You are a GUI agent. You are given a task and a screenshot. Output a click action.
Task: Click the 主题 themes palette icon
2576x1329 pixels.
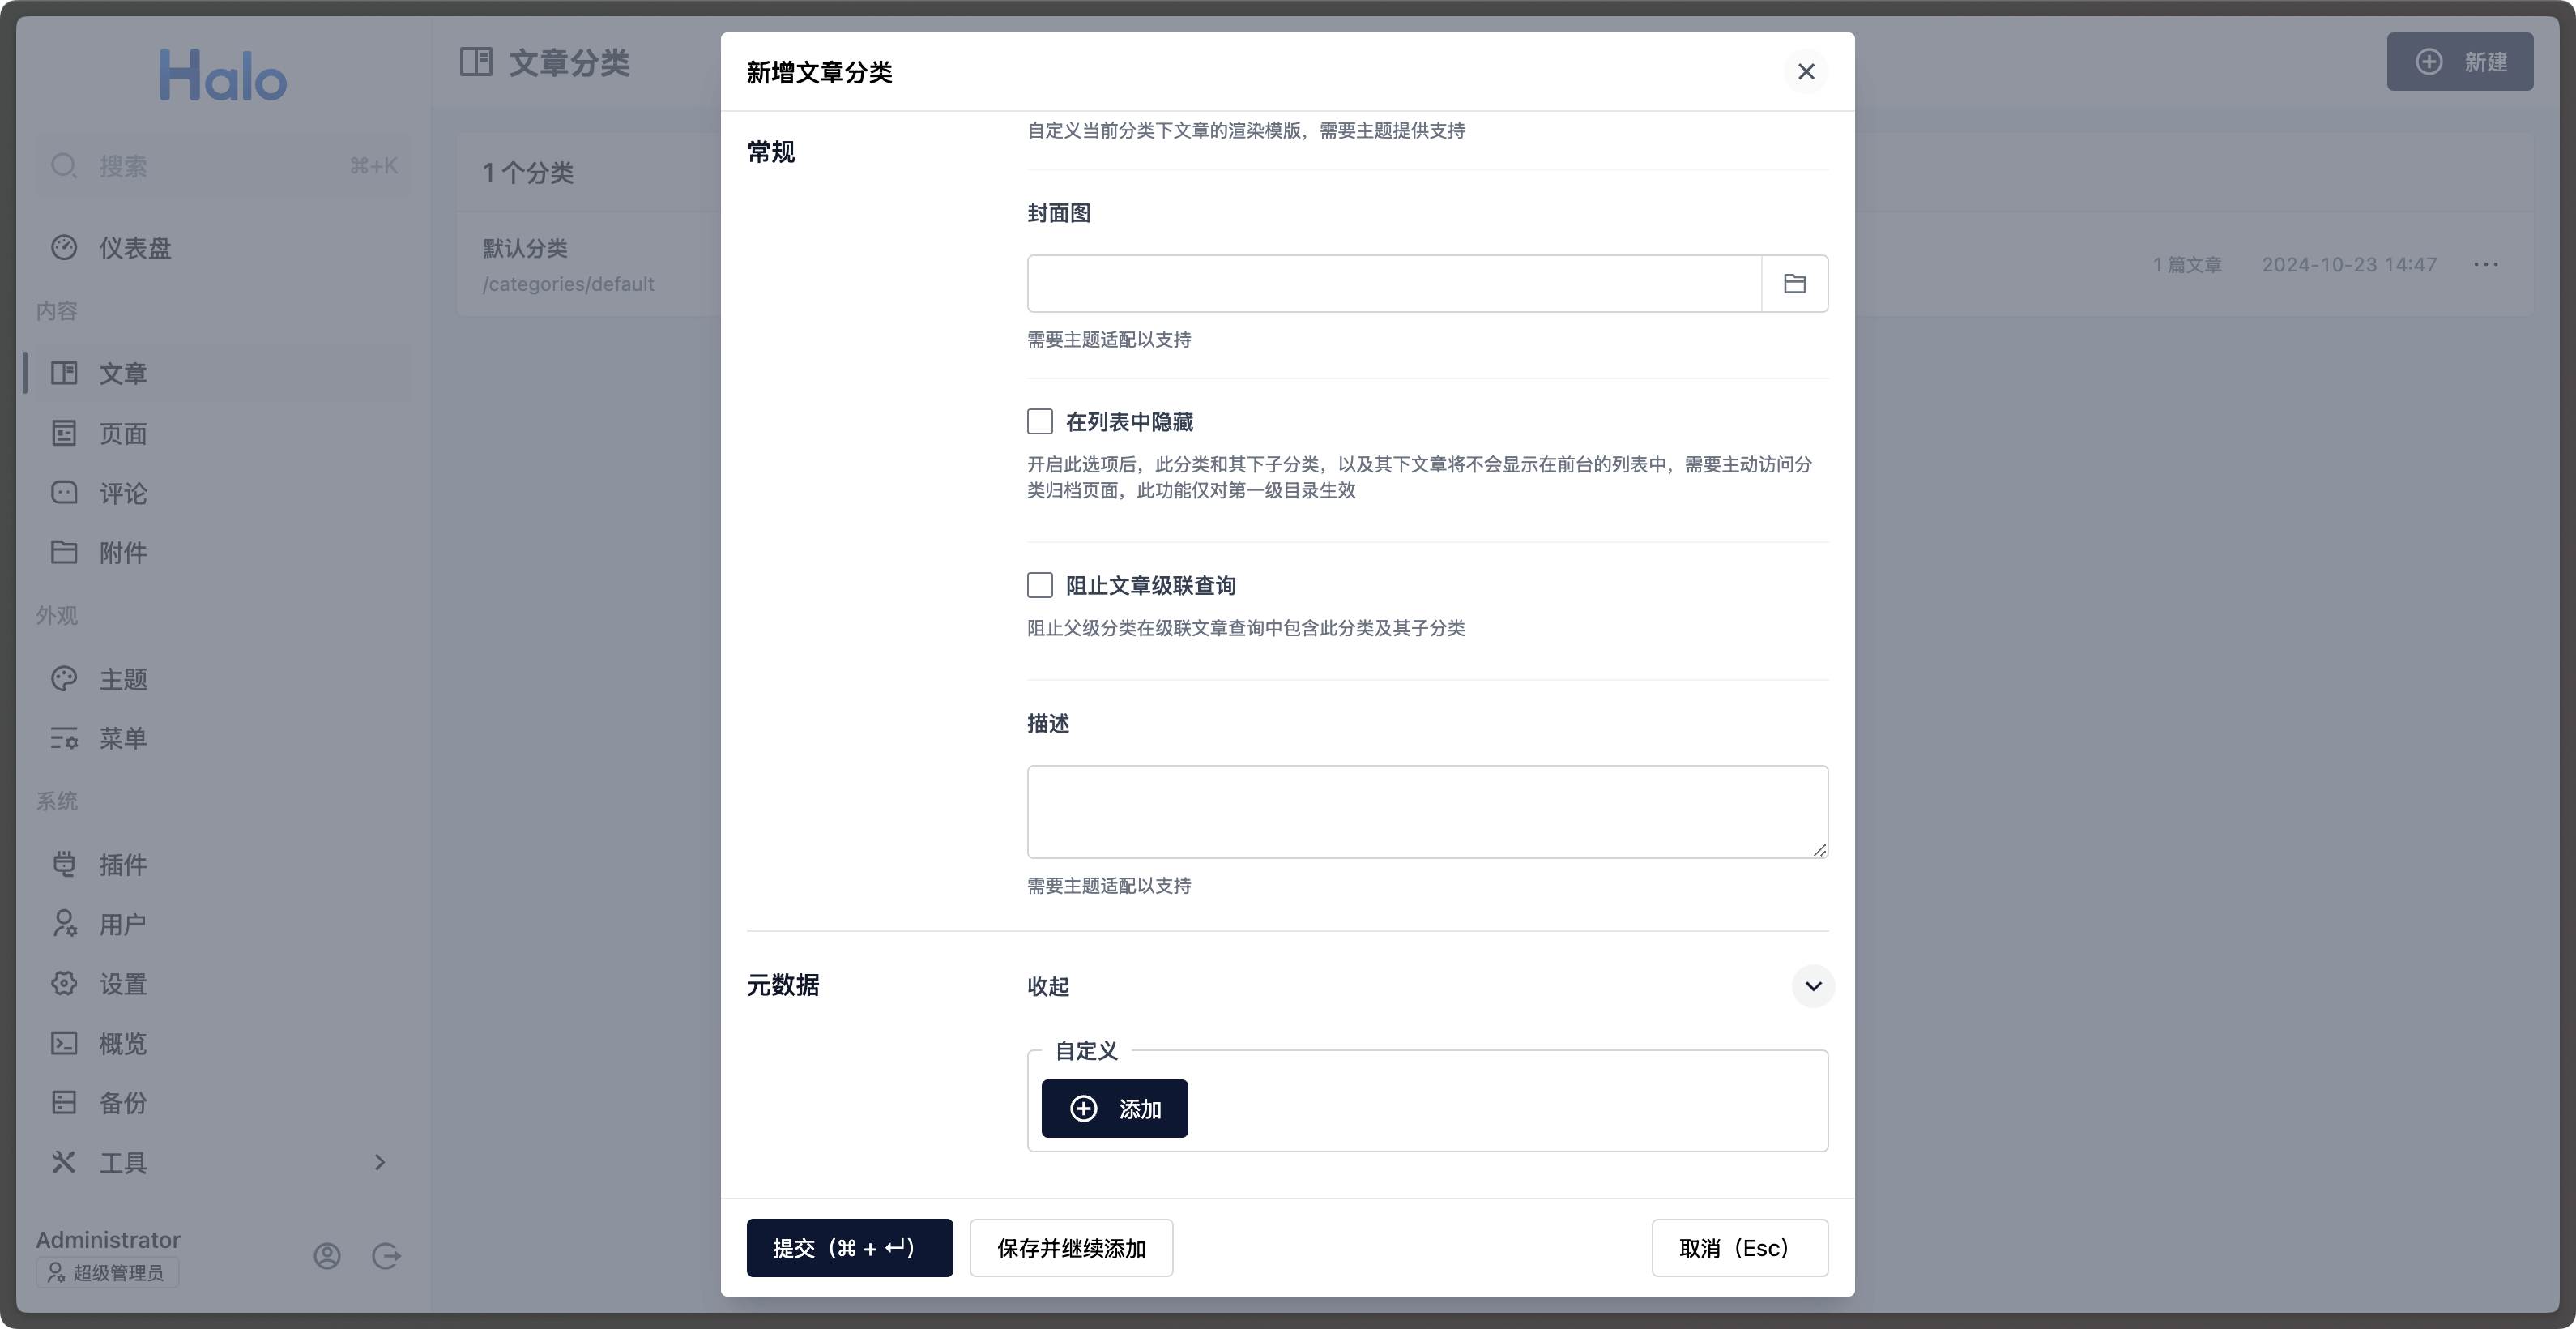click(64, 678)
